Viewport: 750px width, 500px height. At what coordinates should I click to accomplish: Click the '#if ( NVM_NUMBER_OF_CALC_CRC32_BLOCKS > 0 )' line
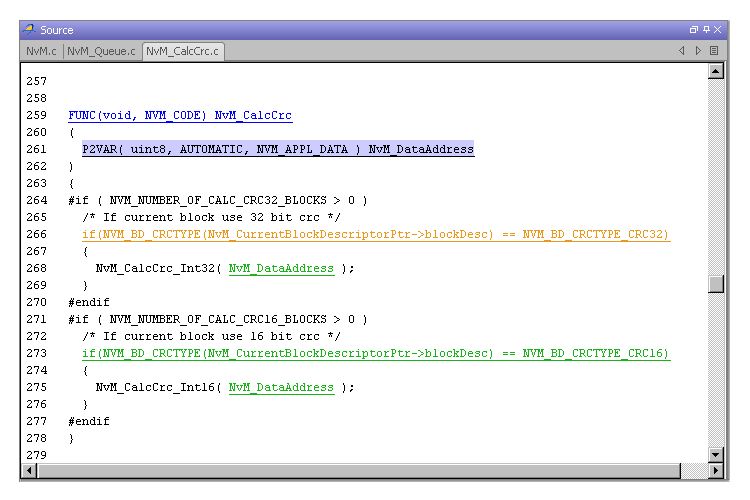click(x=218, y=200)
